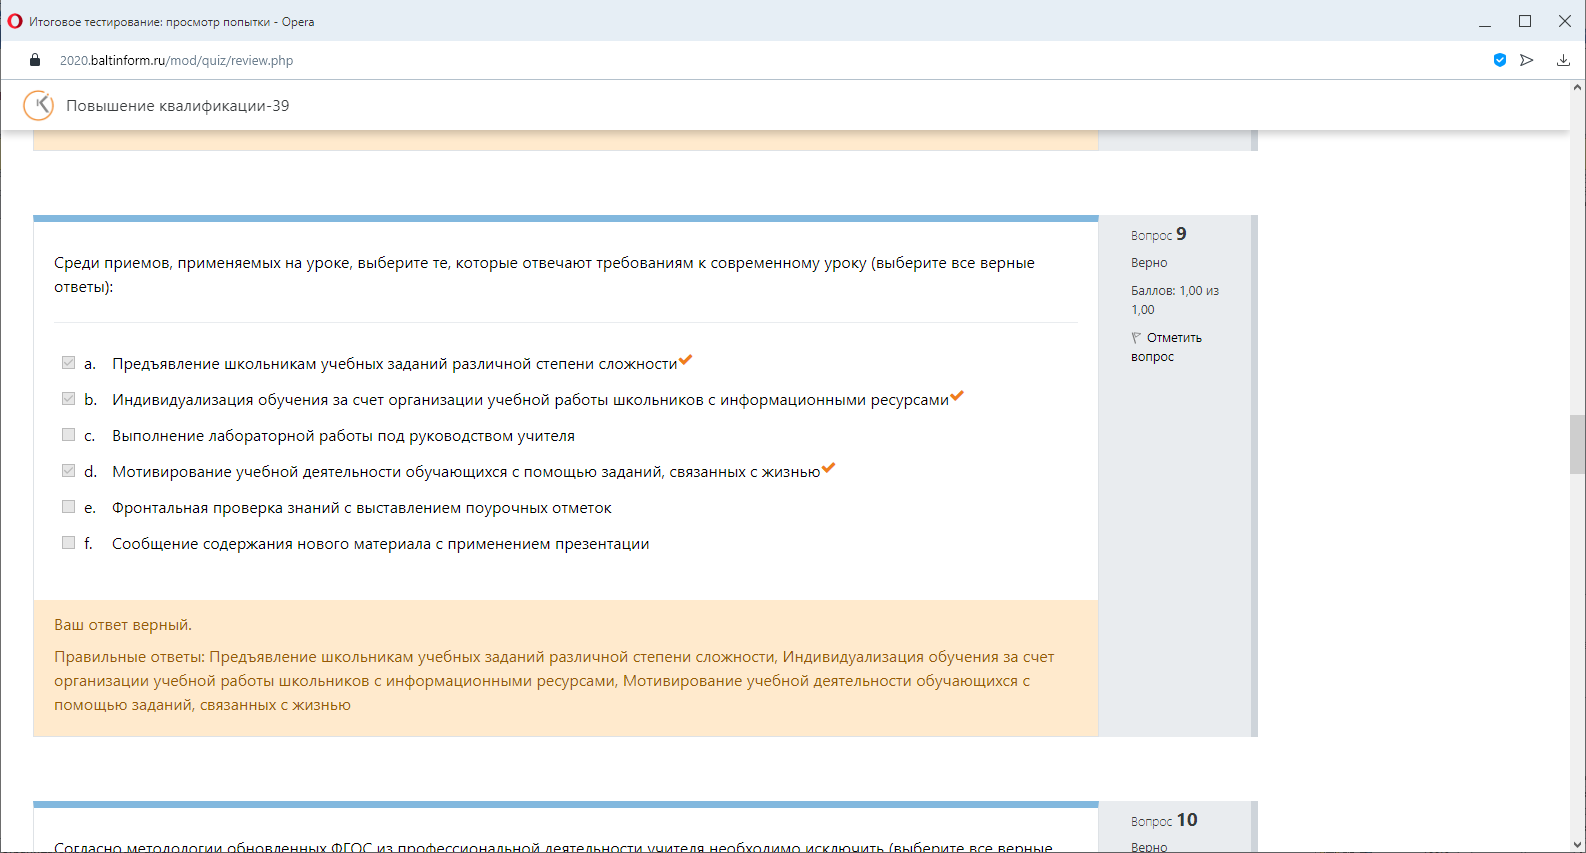Maximize the Opera window
The width and height of the screenshot is (1586, 853).
(x=1525, y=21)
